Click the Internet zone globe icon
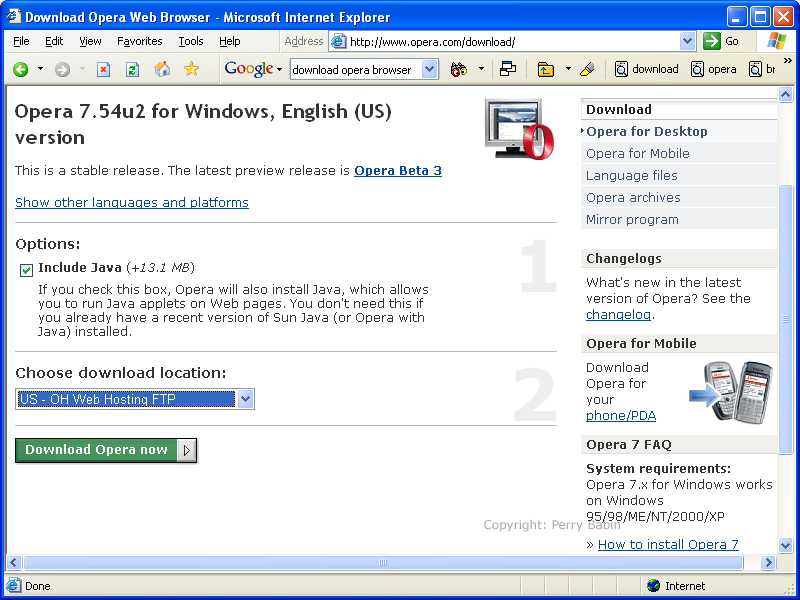 coord(653,586)
